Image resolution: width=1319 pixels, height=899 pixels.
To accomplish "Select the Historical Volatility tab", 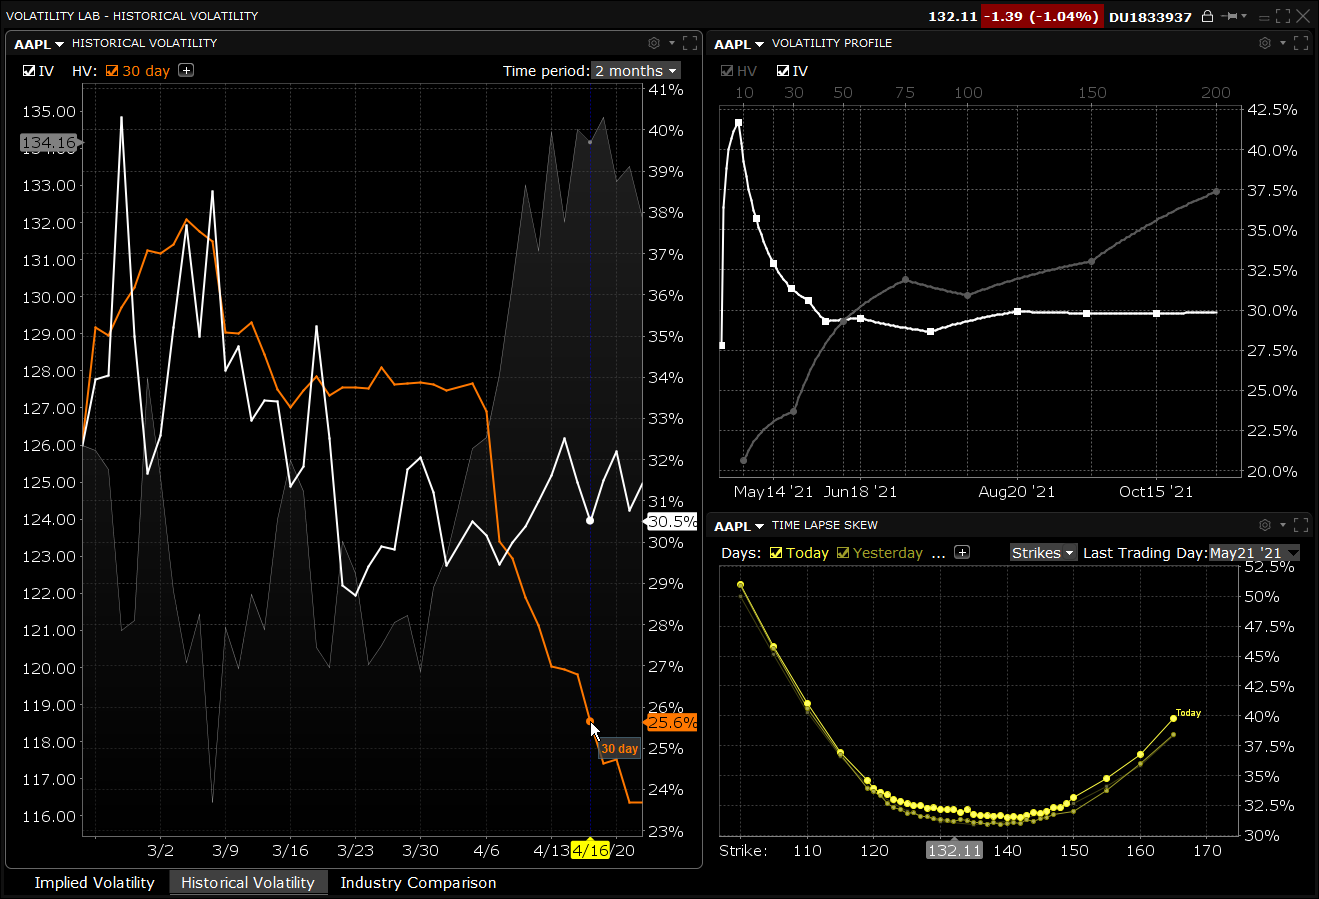I will tap(248, 883).
